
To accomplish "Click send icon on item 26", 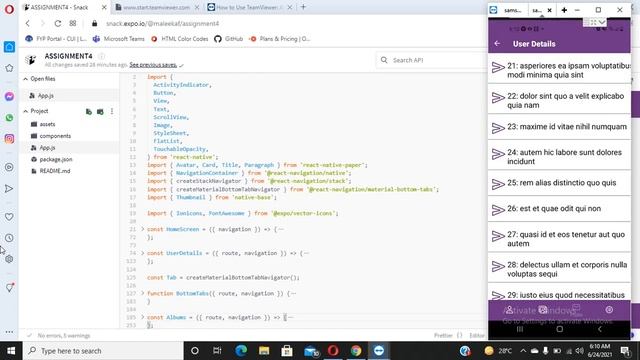I will tap(498, 210).
